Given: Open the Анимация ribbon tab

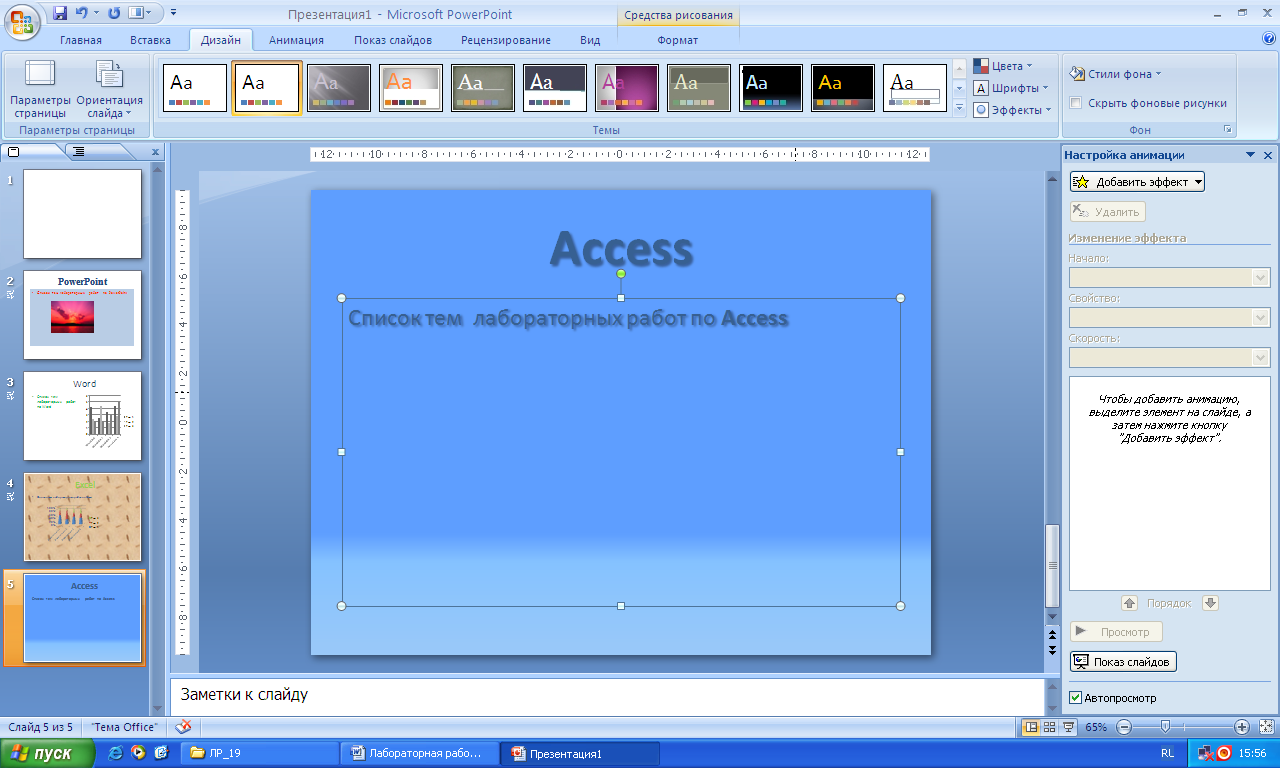Looking at the screenshot, I should tap(296, 40).
